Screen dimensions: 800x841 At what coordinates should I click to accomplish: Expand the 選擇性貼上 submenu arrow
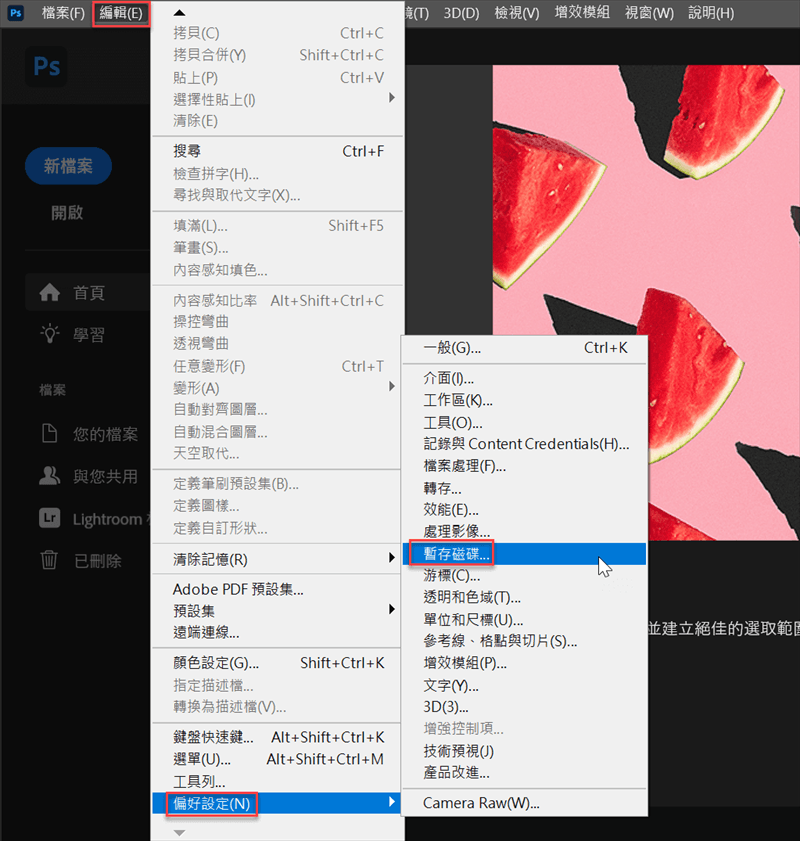tap(392, 98)
